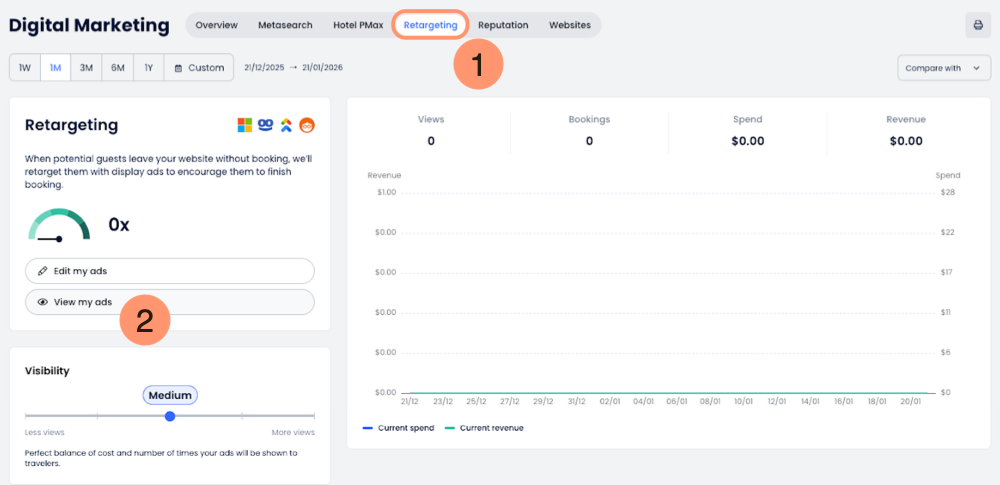Click the orange face network icon
The width and height of the screenshot is (1000, 485).
point(307,125)
